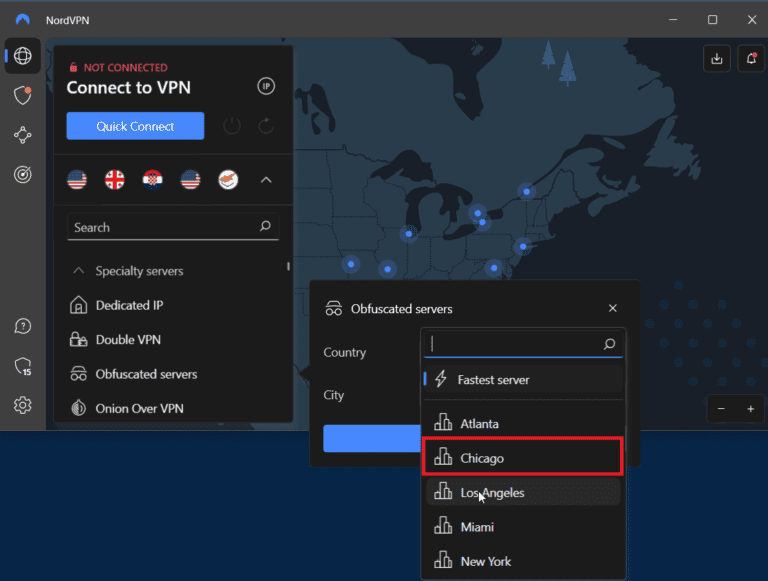
Task: Click the city search field in the dropdown
Action: pyautogui.click(x=523, y=344)
